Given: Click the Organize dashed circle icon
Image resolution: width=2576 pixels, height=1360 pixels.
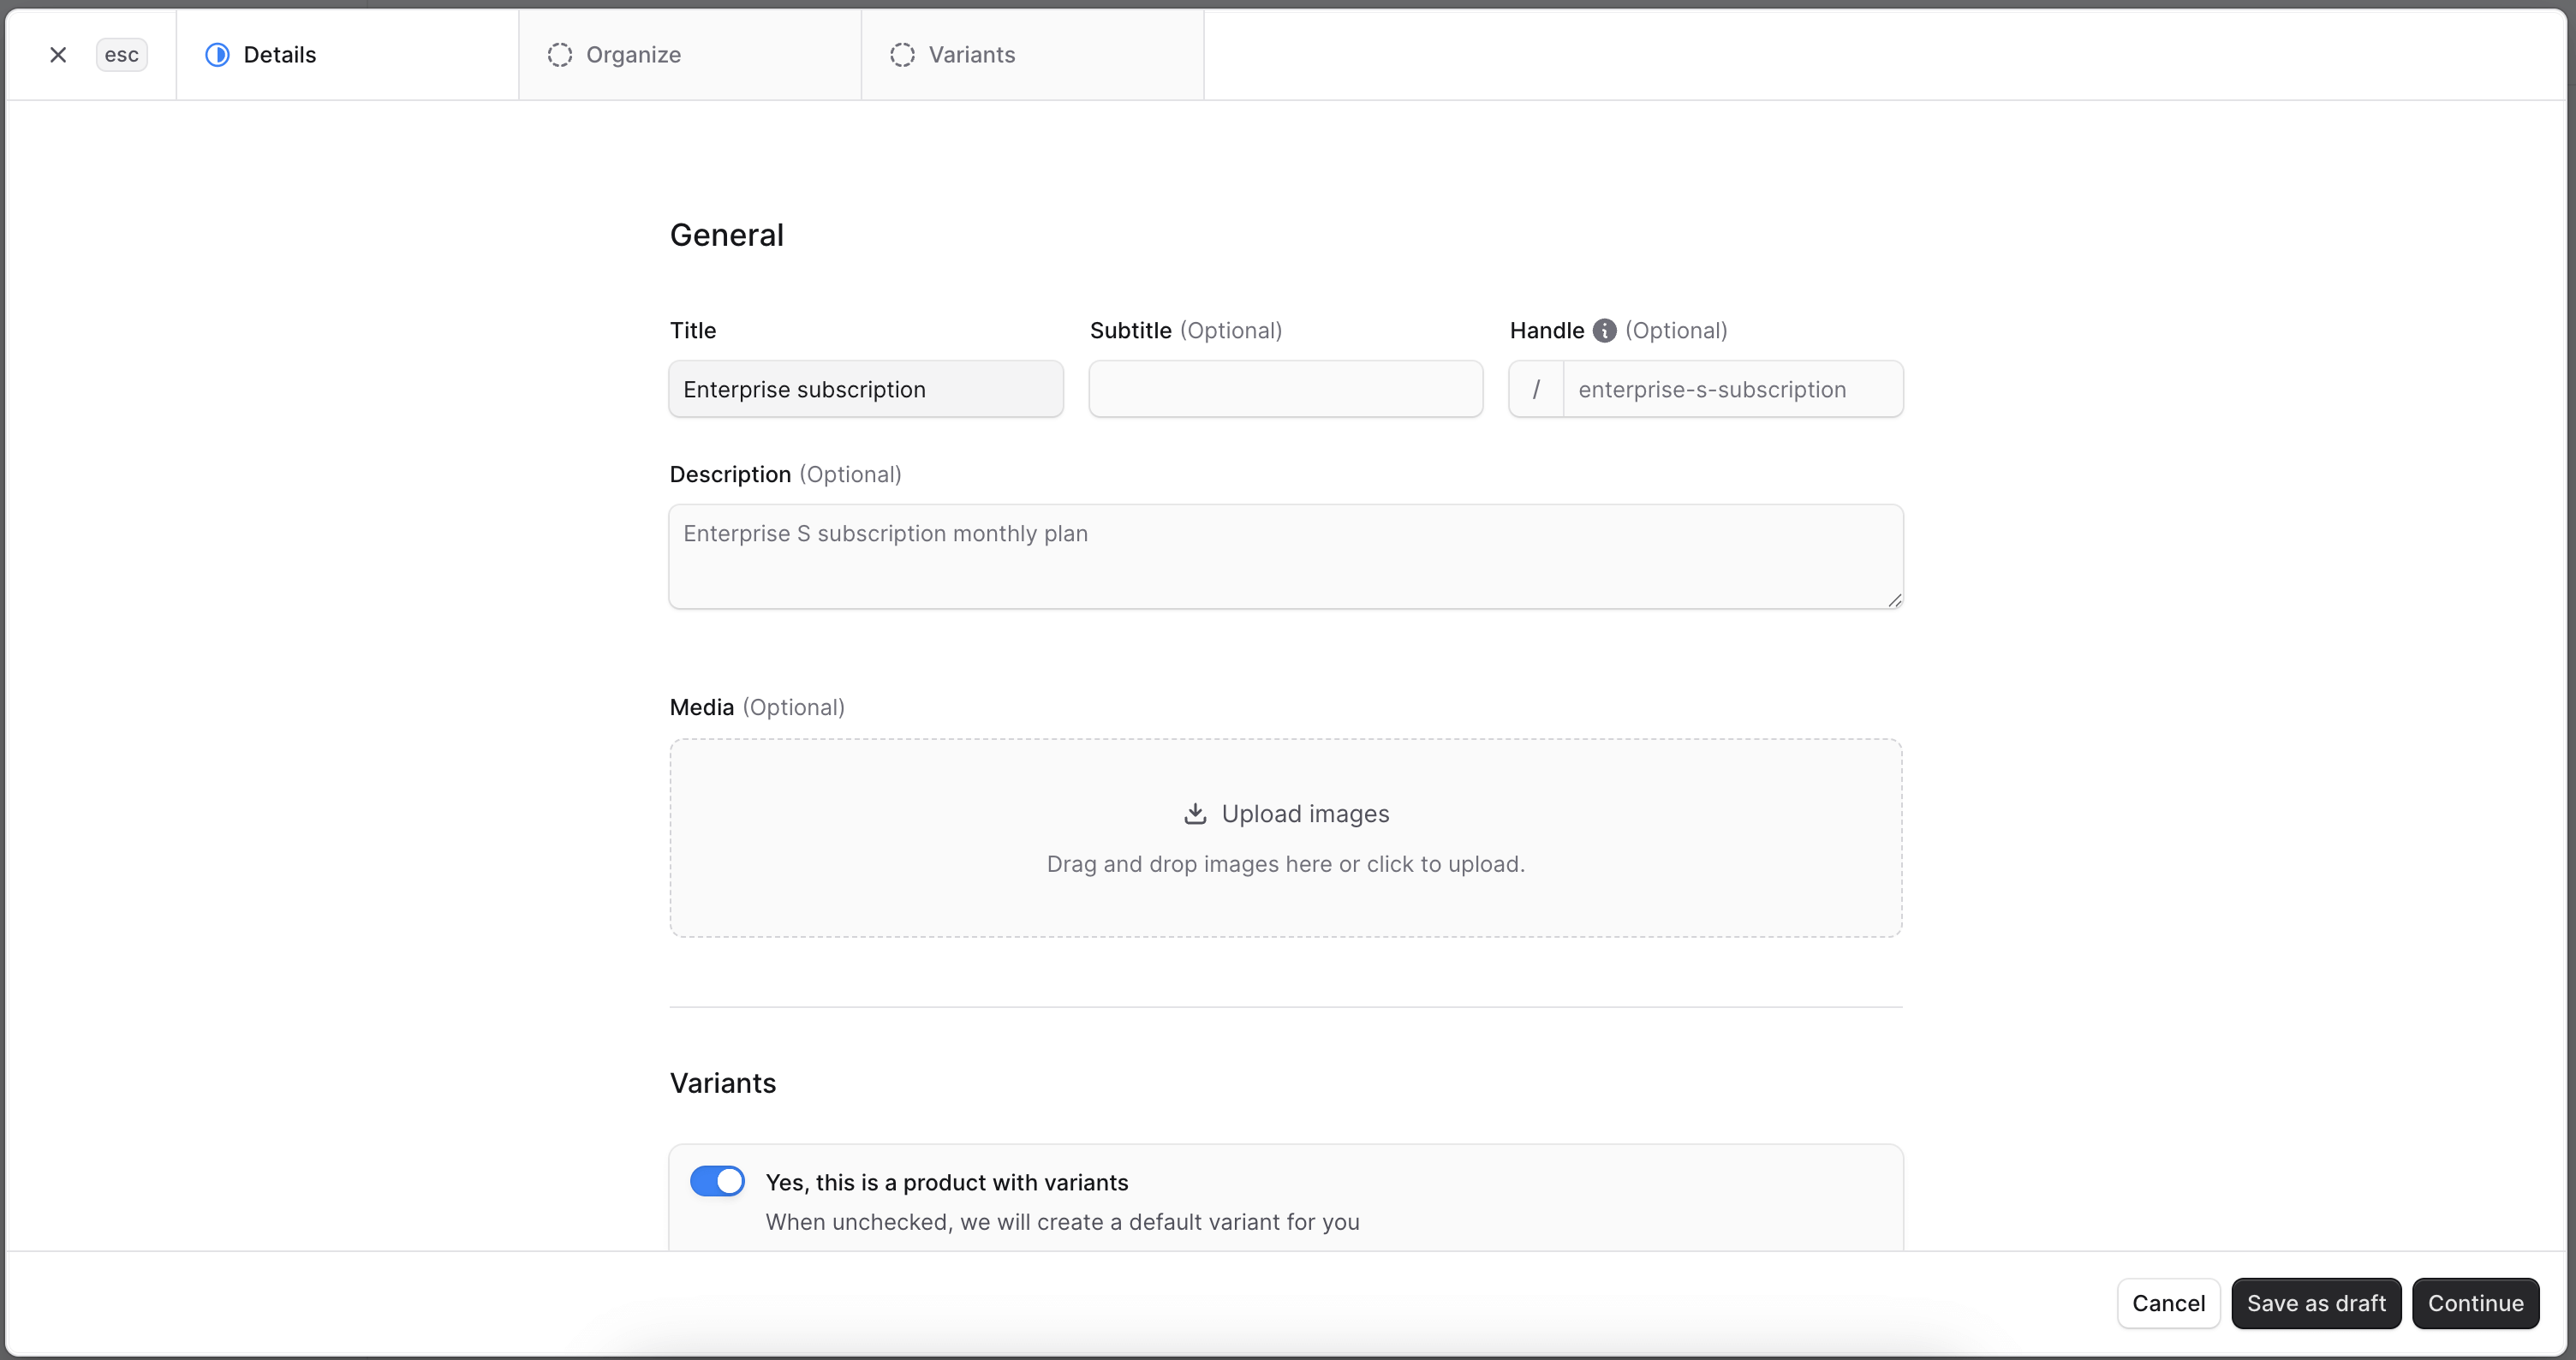Looking at the screenshot, I should (x=560, y=55).
